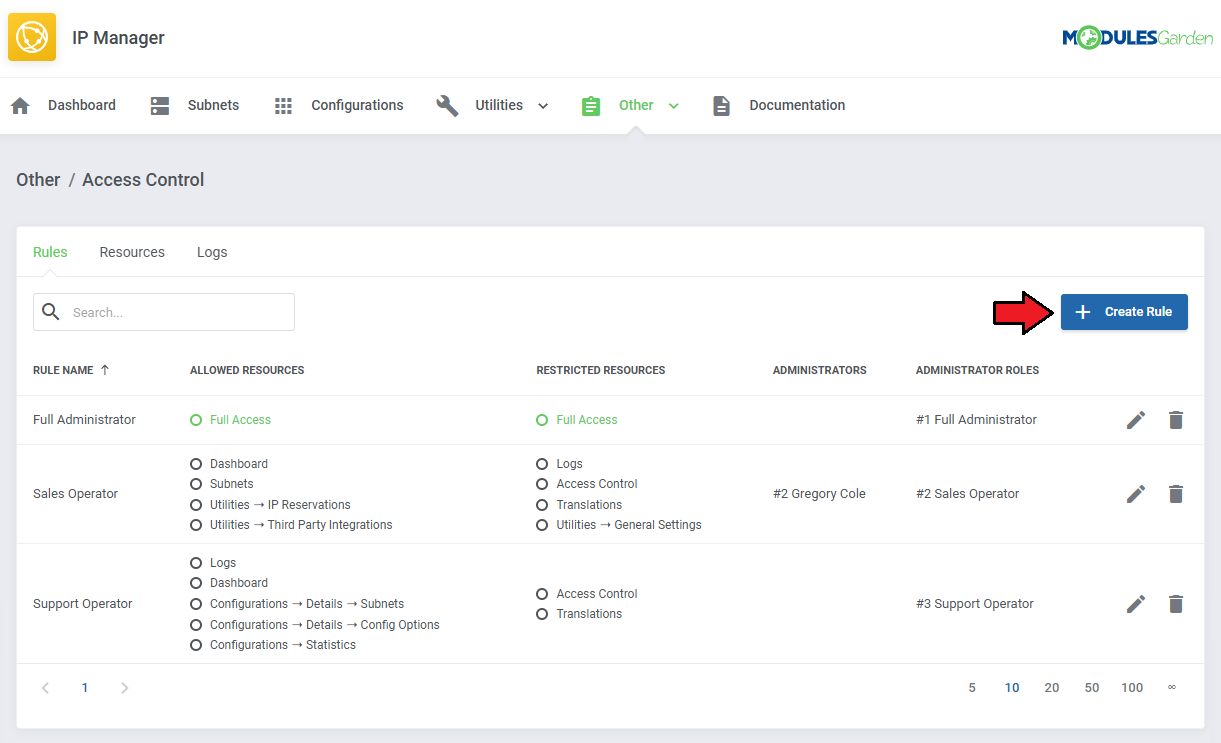Click the Other clipboard icon
The width and height of the screenshot is (1221, 743).
click(x=591, y=106)
